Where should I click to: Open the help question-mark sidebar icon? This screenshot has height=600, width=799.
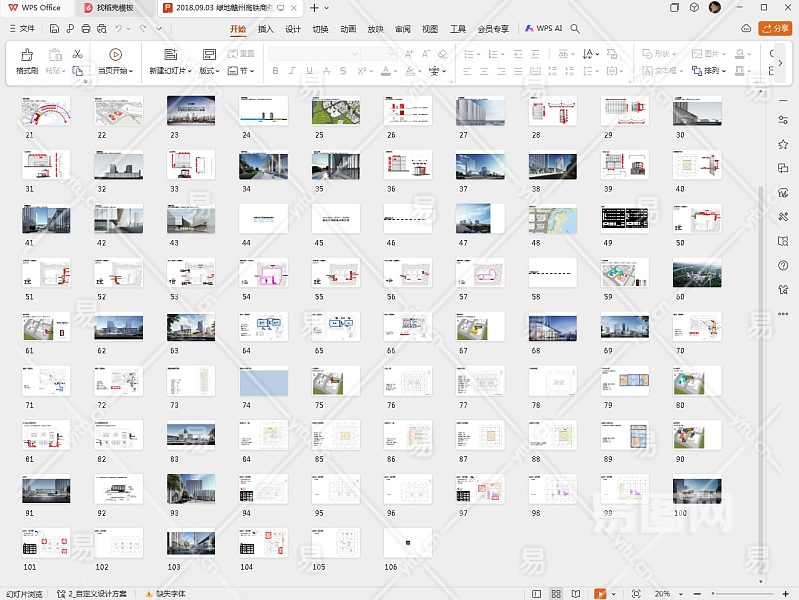pos(782,265)
